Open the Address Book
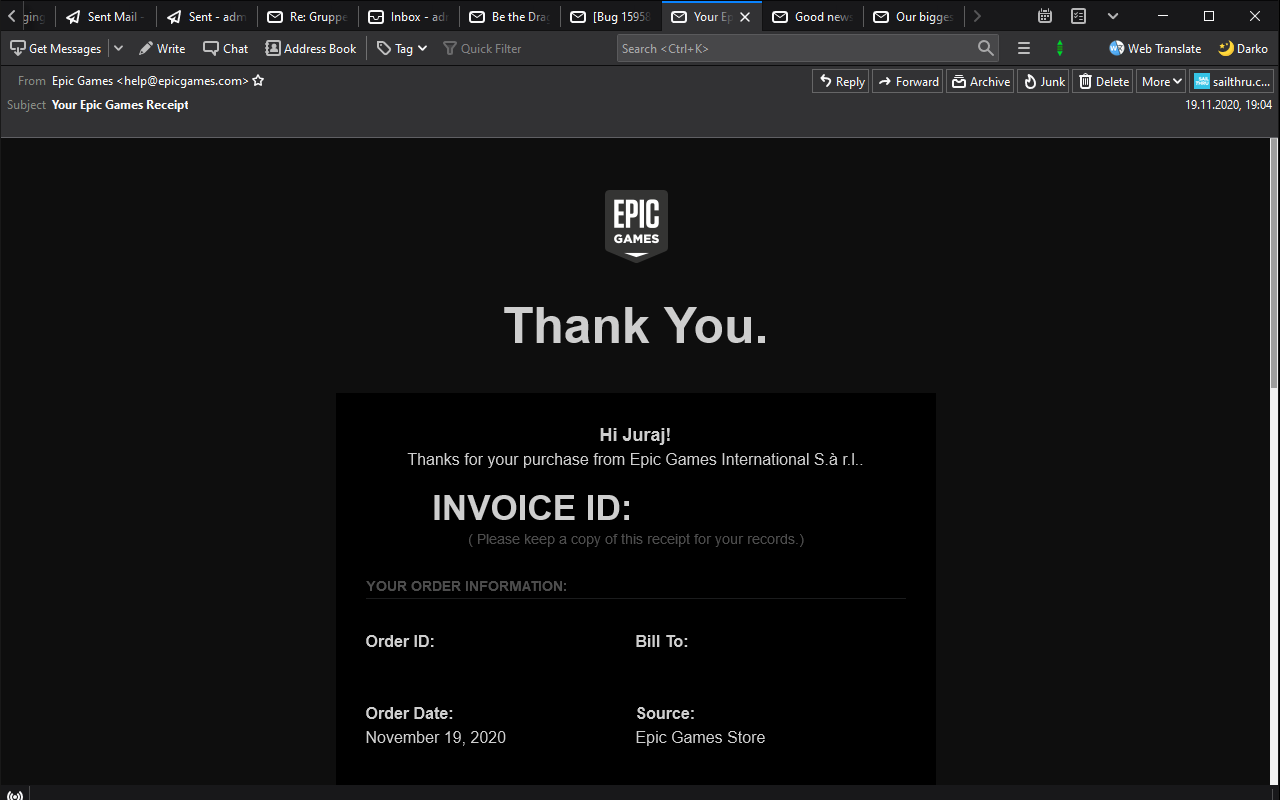 point(310,48)
